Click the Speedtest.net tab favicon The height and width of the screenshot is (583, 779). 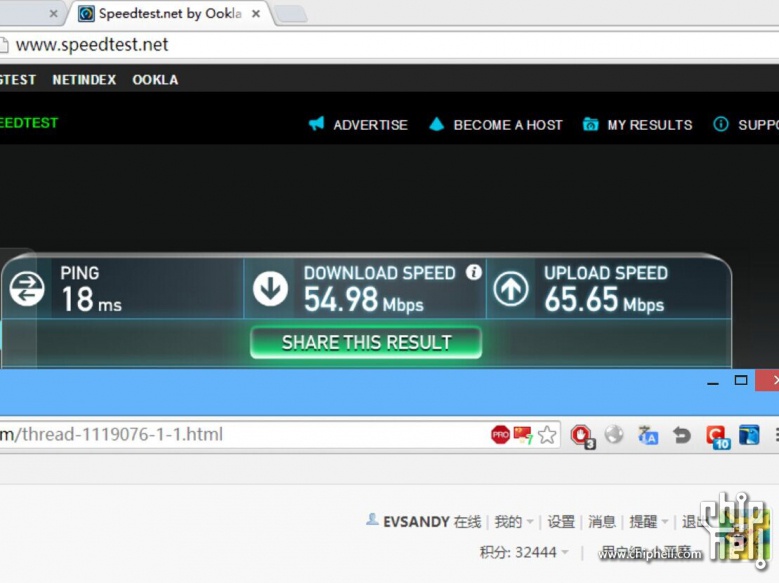click(x=86, y=13)
